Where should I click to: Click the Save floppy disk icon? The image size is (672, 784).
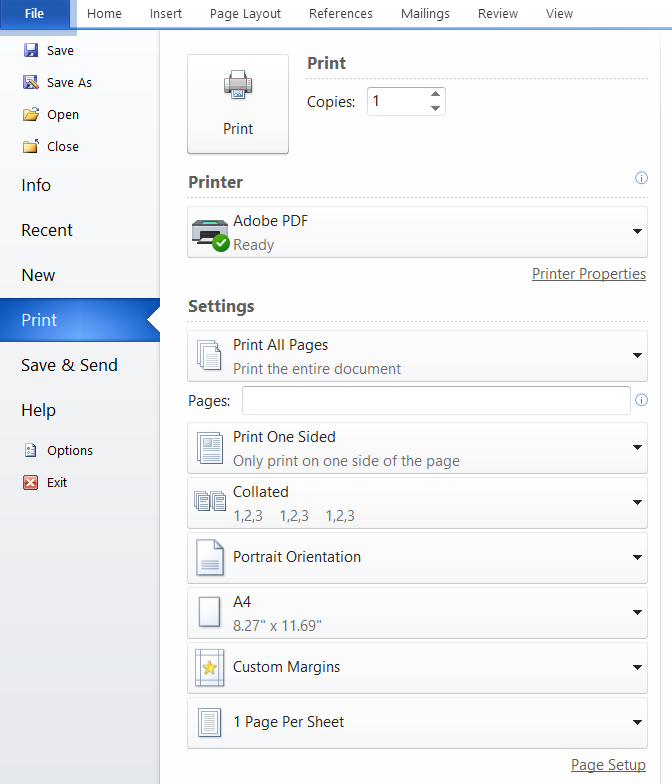pyautogui.click(x=30, y=50)
